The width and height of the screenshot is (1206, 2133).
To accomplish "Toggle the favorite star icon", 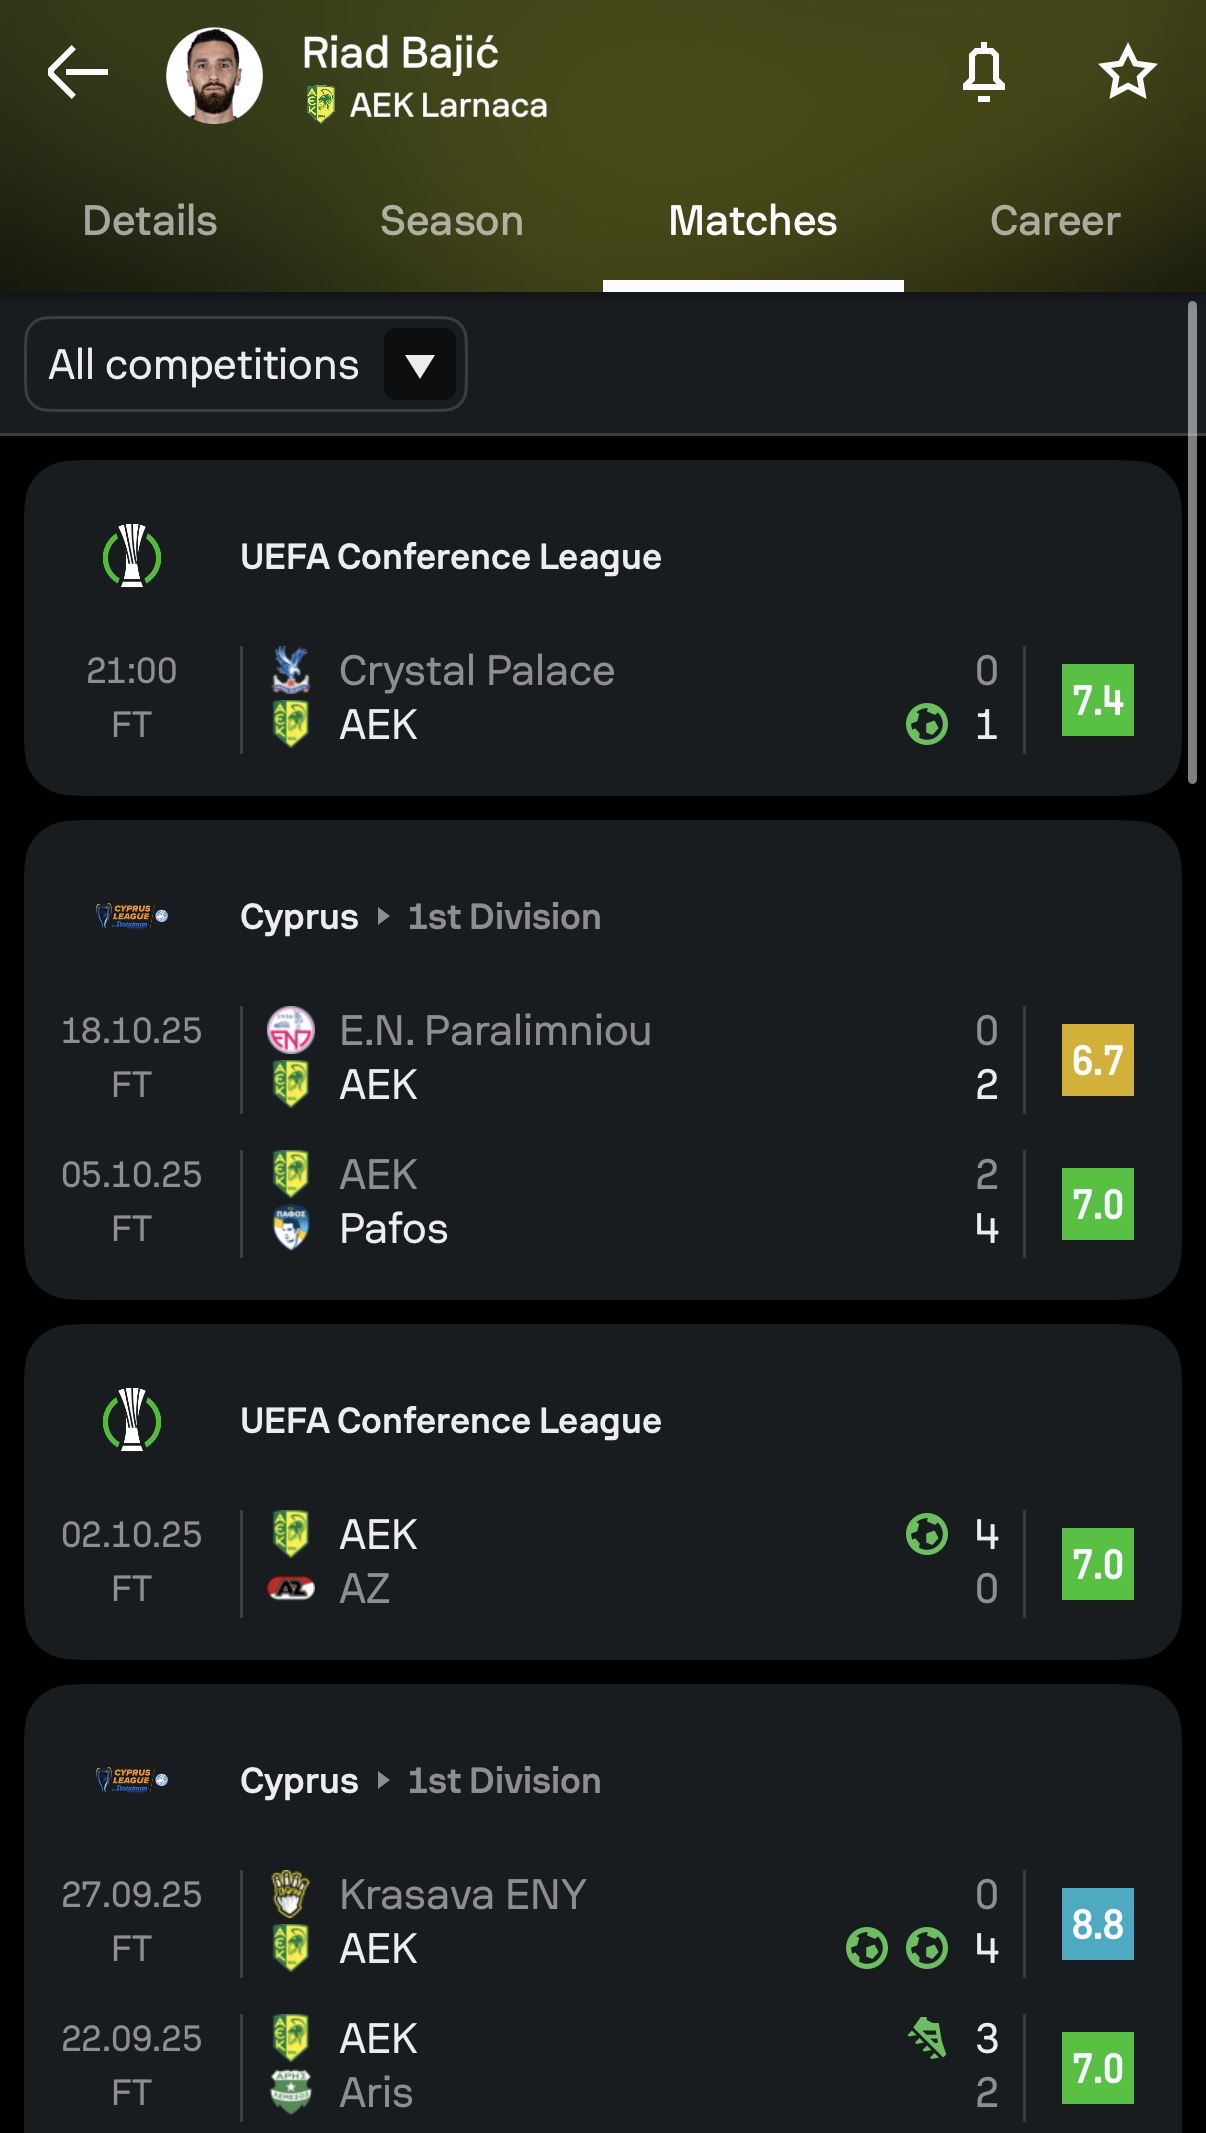I will point(1127,72).
